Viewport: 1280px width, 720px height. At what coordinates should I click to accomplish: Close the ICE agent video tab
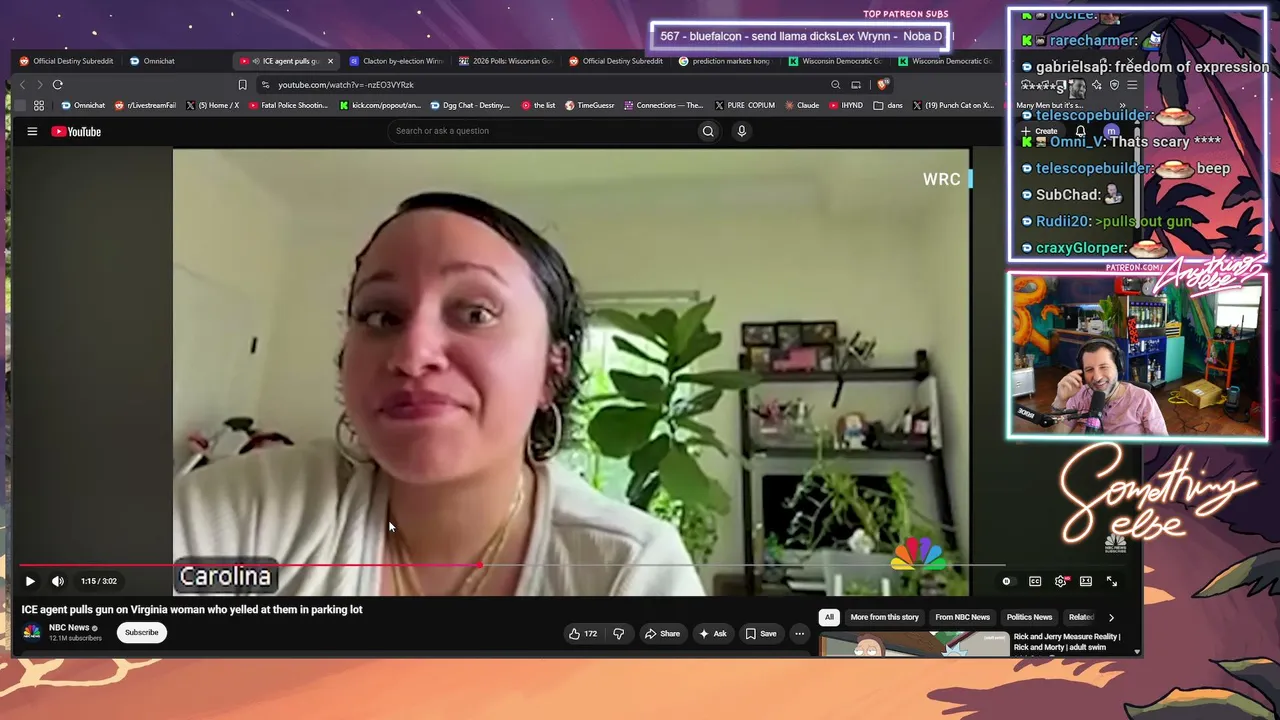pos(330,61)
